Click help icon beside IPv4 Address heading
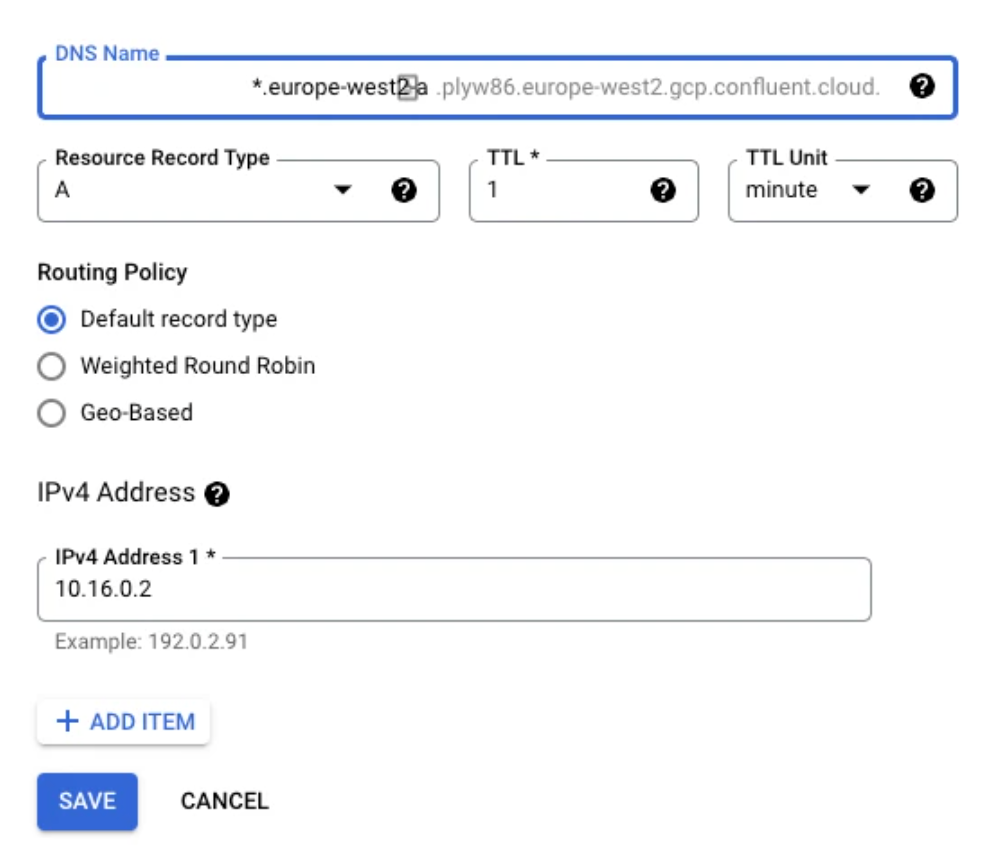The height and width of the screenshot is (860, 996). [217, 494]
